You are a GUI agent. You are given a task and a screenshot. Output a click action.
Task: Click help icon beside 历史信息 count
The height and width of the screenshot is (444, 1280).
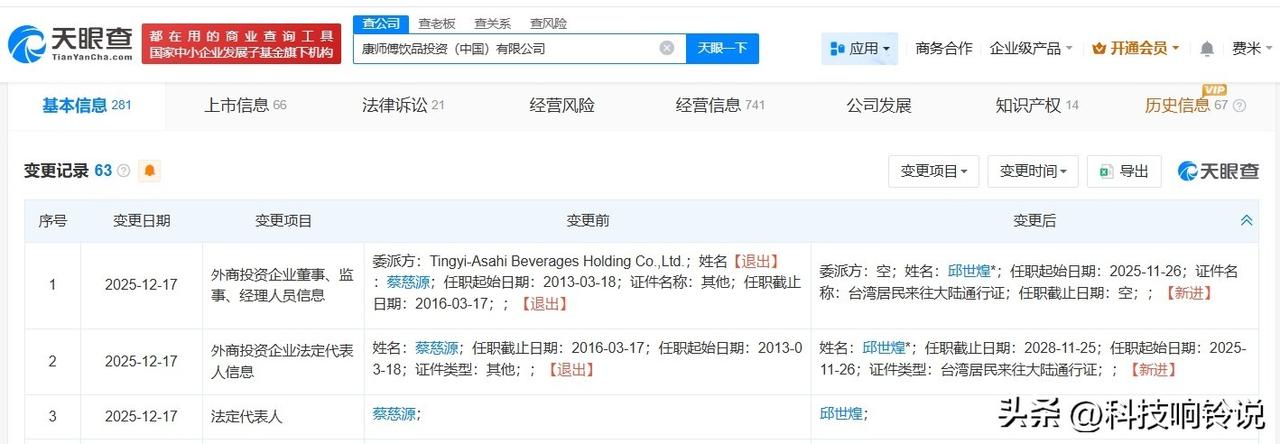point(1240,106)
